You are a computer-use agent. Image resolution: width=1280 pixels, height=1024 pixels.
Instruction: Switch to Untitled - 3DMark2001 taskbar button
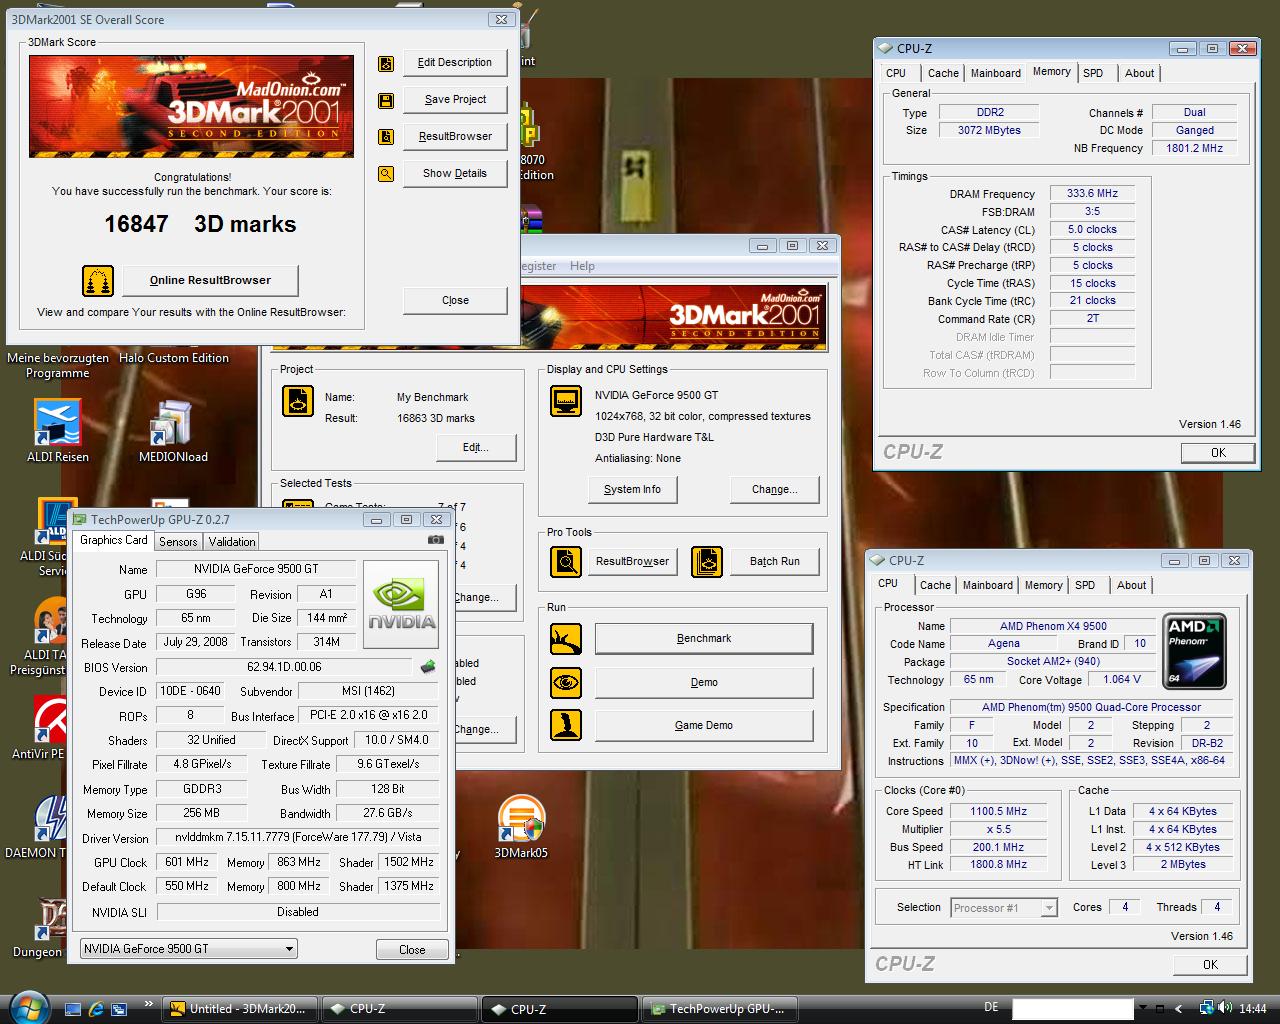point(239,1009)
